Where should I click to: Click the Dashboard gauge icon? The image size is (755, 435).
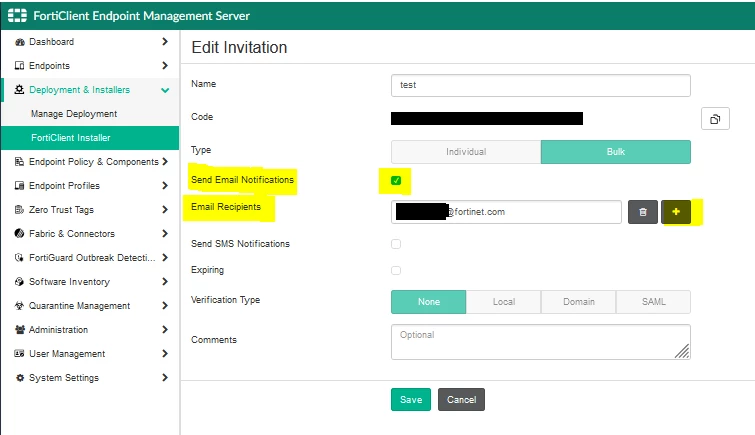[20, 42]
